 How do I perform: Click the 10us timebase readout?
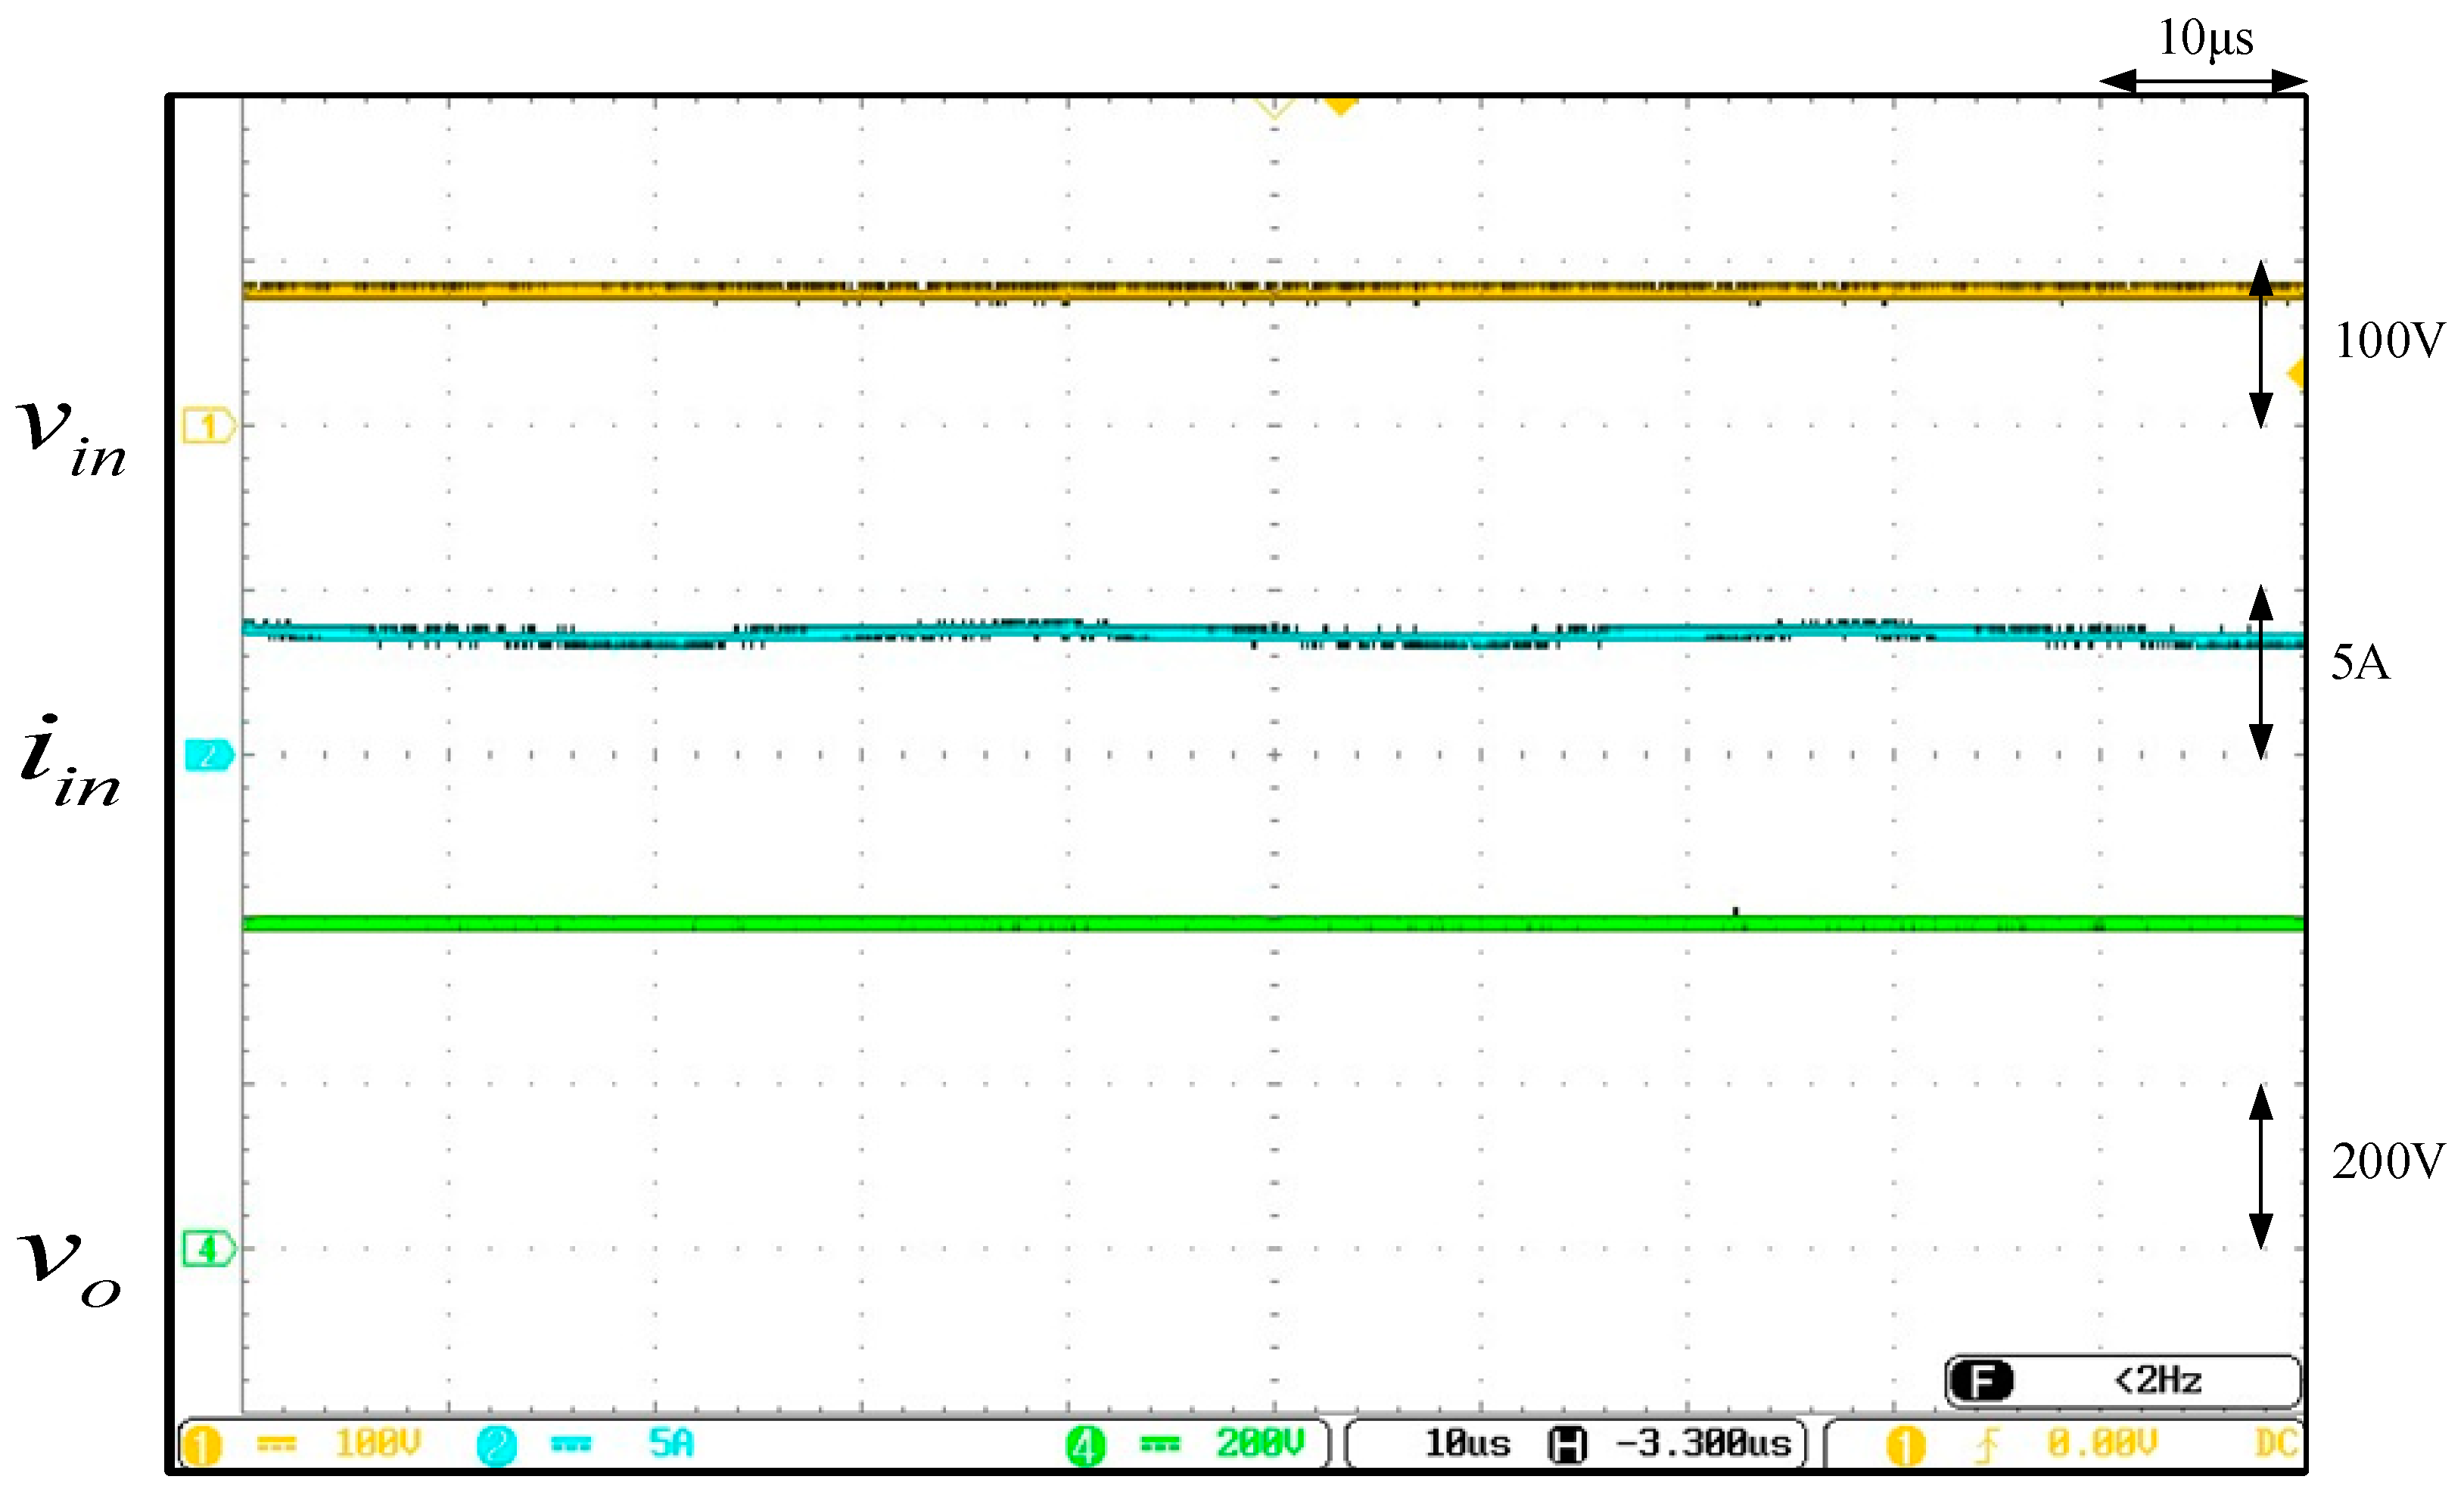click(1467, 1443)
